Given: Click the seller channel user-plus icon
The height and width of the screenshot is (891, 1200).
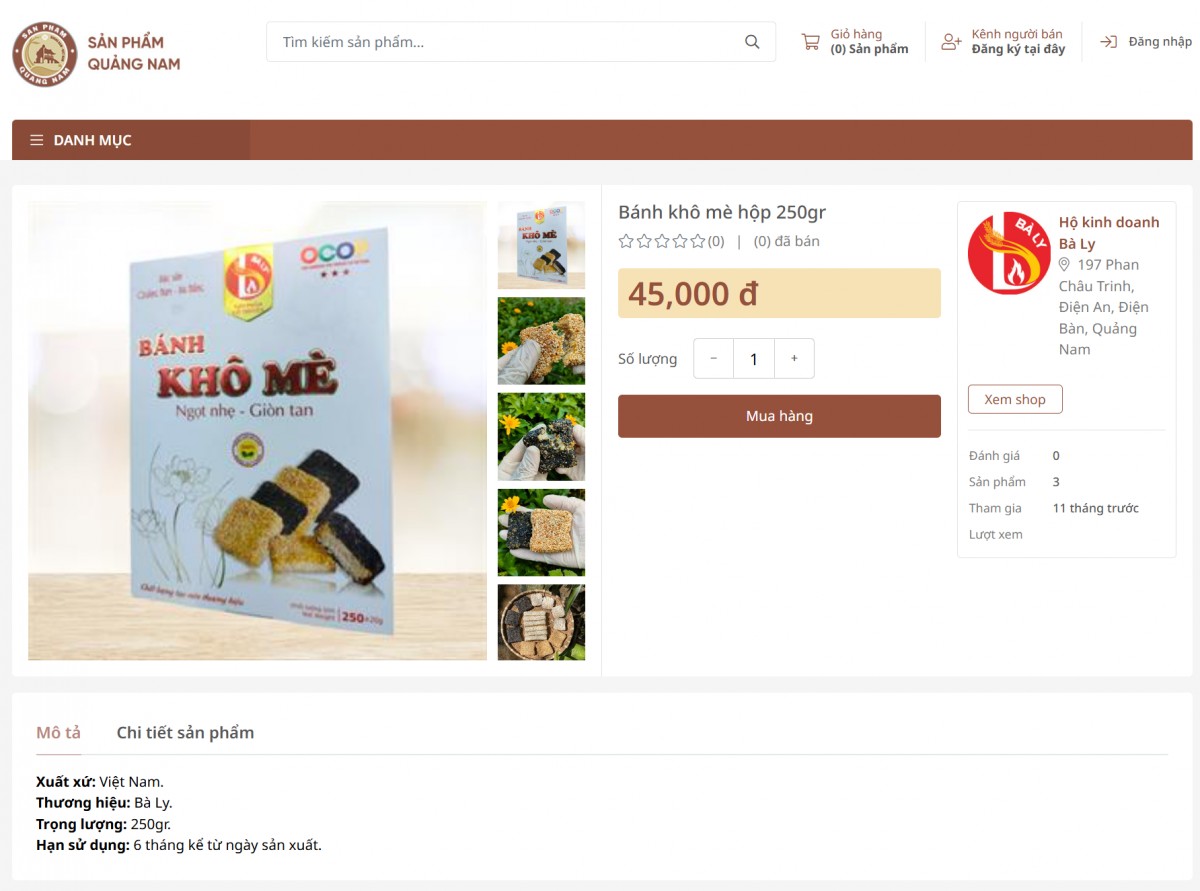Looking at the screenshot, I should [951, 42].
